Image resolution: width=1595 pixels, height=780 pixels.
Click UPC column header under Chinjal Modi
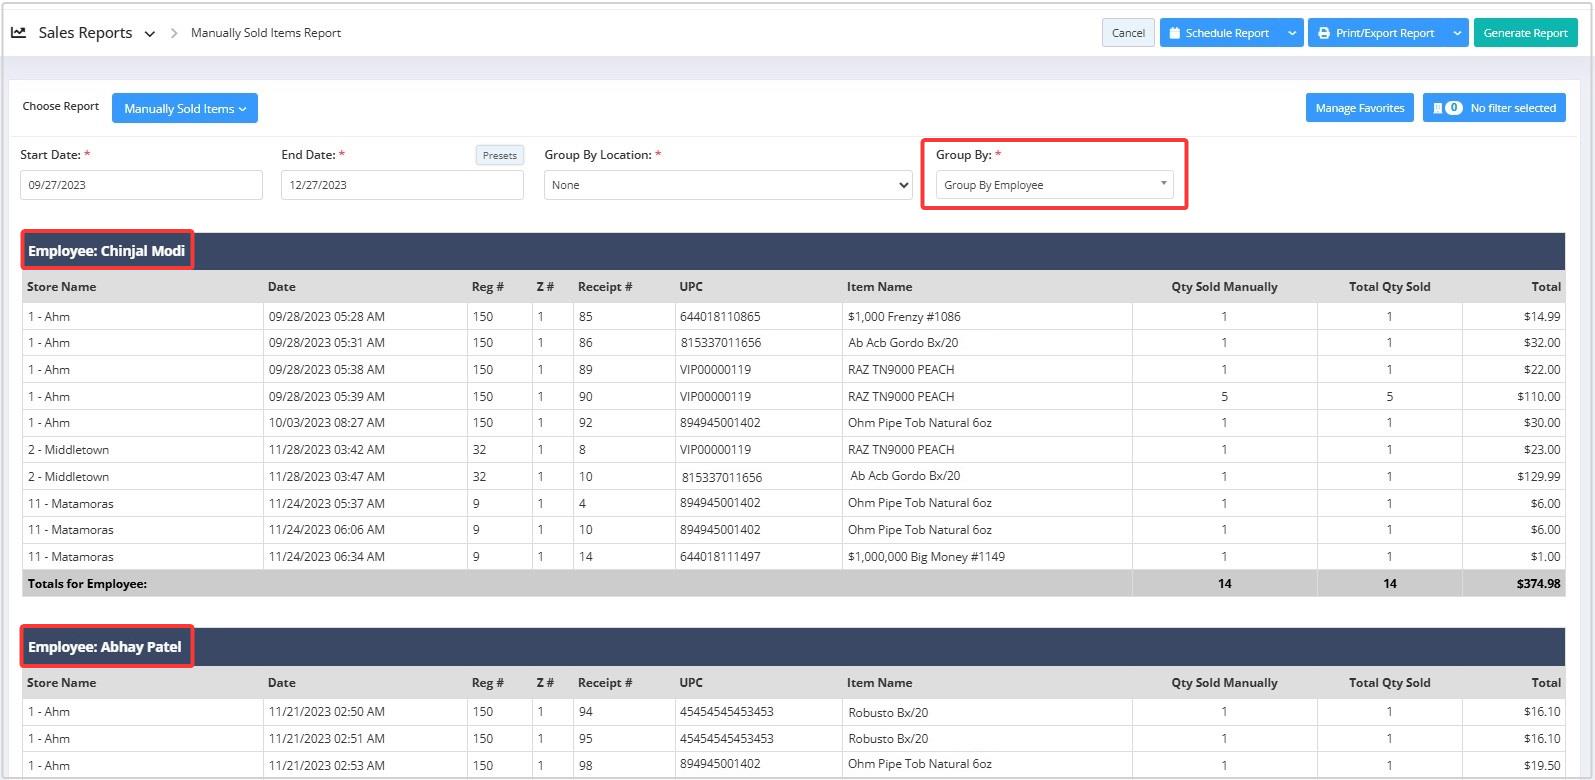click(x=691, y=287)
